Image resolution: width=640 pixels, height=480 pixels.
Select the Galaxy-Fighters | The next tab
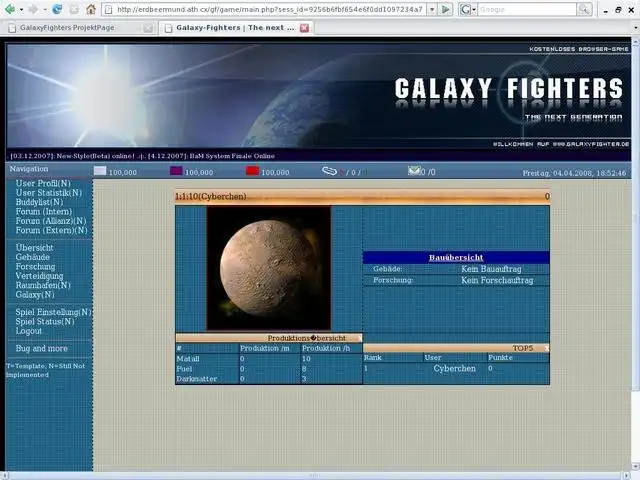(236, 28)
